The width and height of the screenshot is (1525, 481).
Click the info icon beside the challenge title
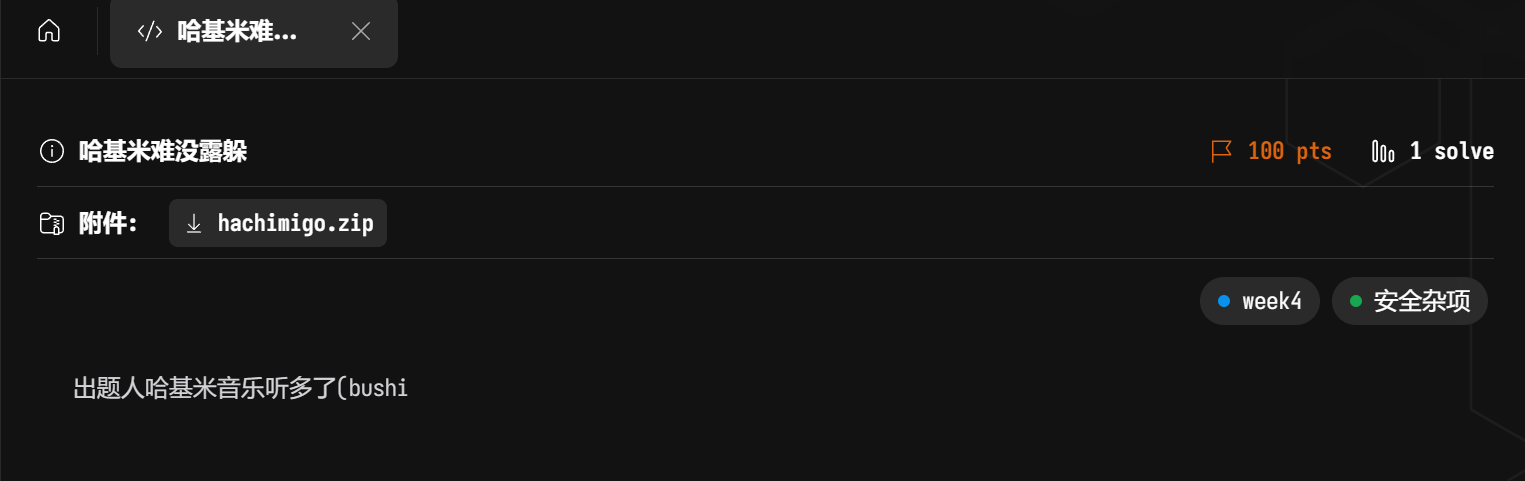(x=50, y=152)
